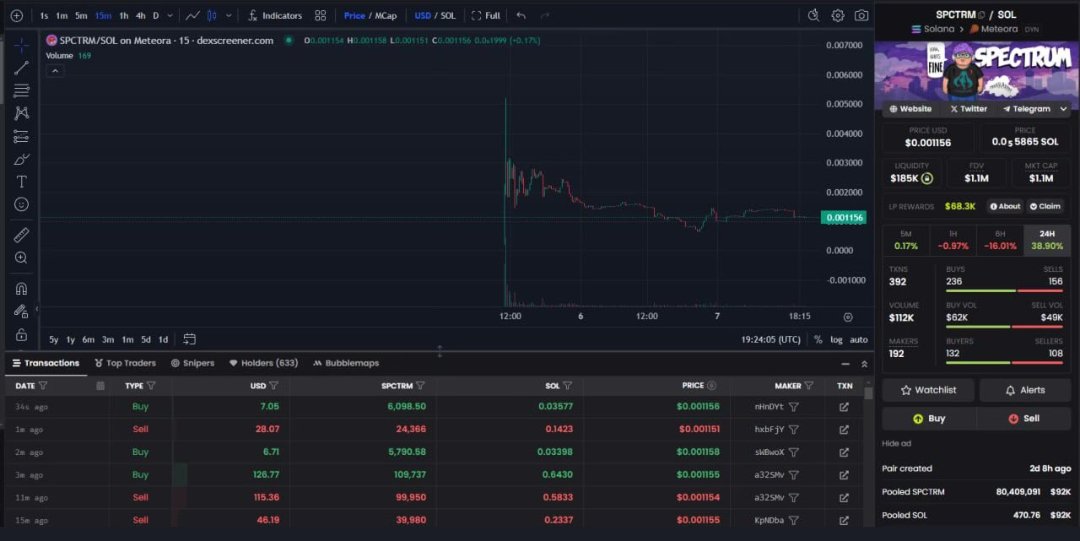Viewport: 1080px width, 541px height.
Task: Select candlestick chart style
Action: pos(212,16)
